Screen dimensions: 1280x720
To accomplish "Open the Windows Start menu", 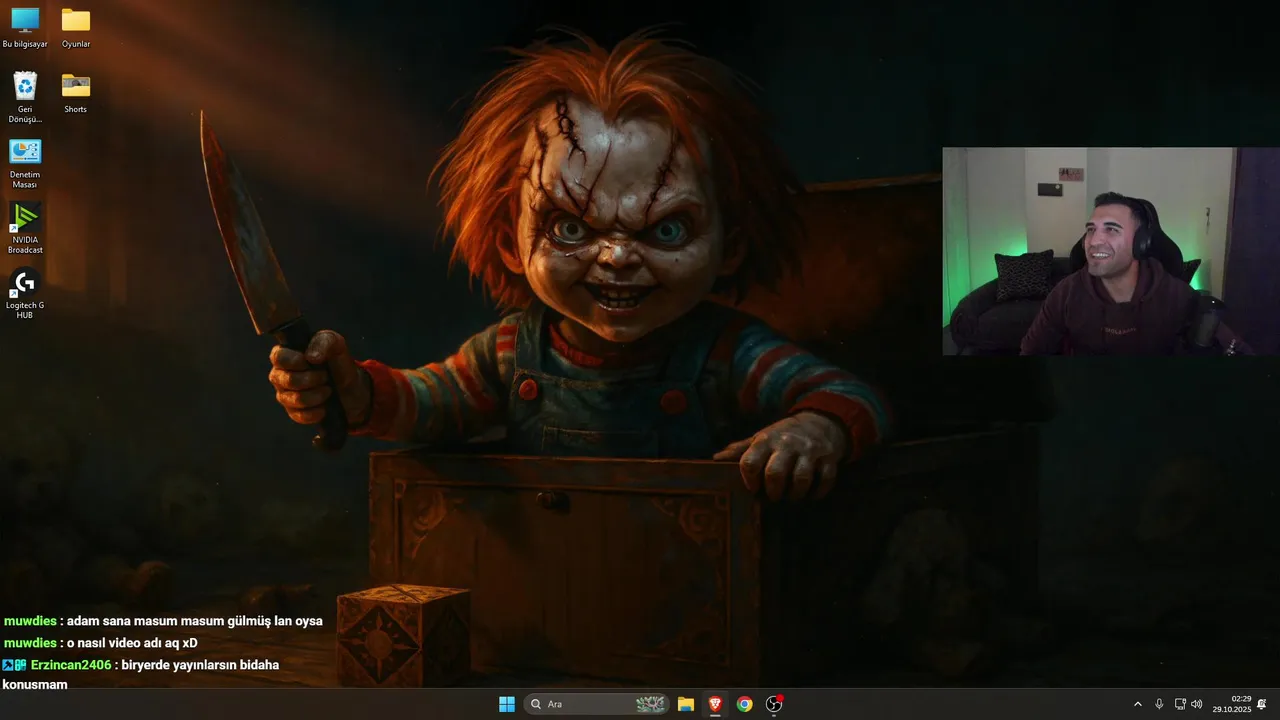I will [x=507, y=704].
